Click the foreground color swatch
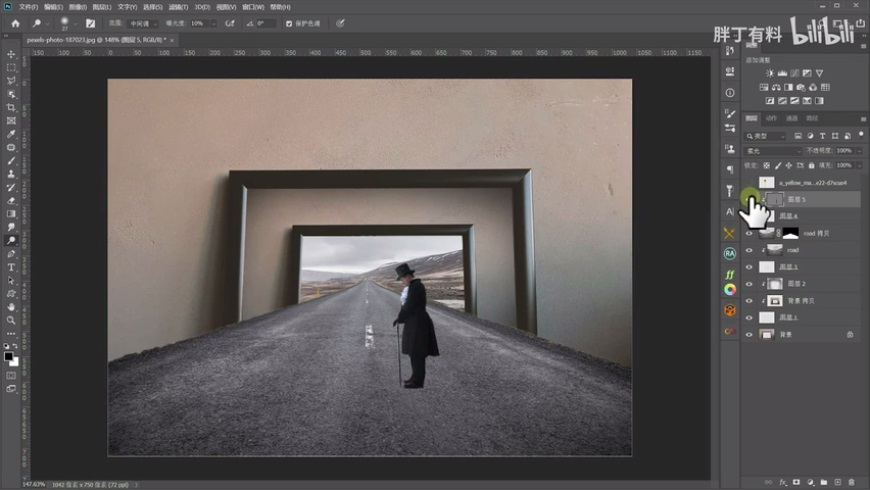The image size is (870, 490). [x=9, y=355]
